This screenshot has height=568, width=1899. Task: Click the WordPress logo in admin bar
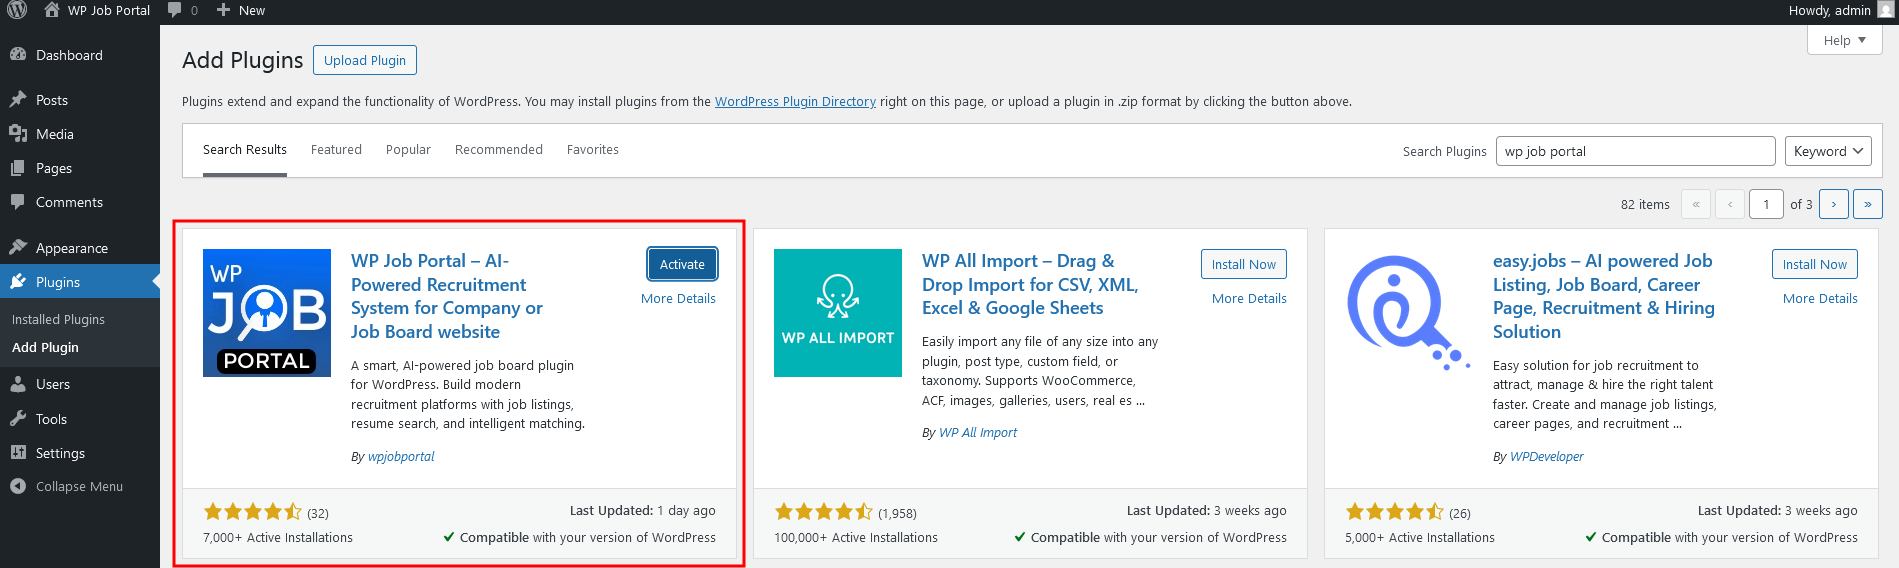pos(17,10)
